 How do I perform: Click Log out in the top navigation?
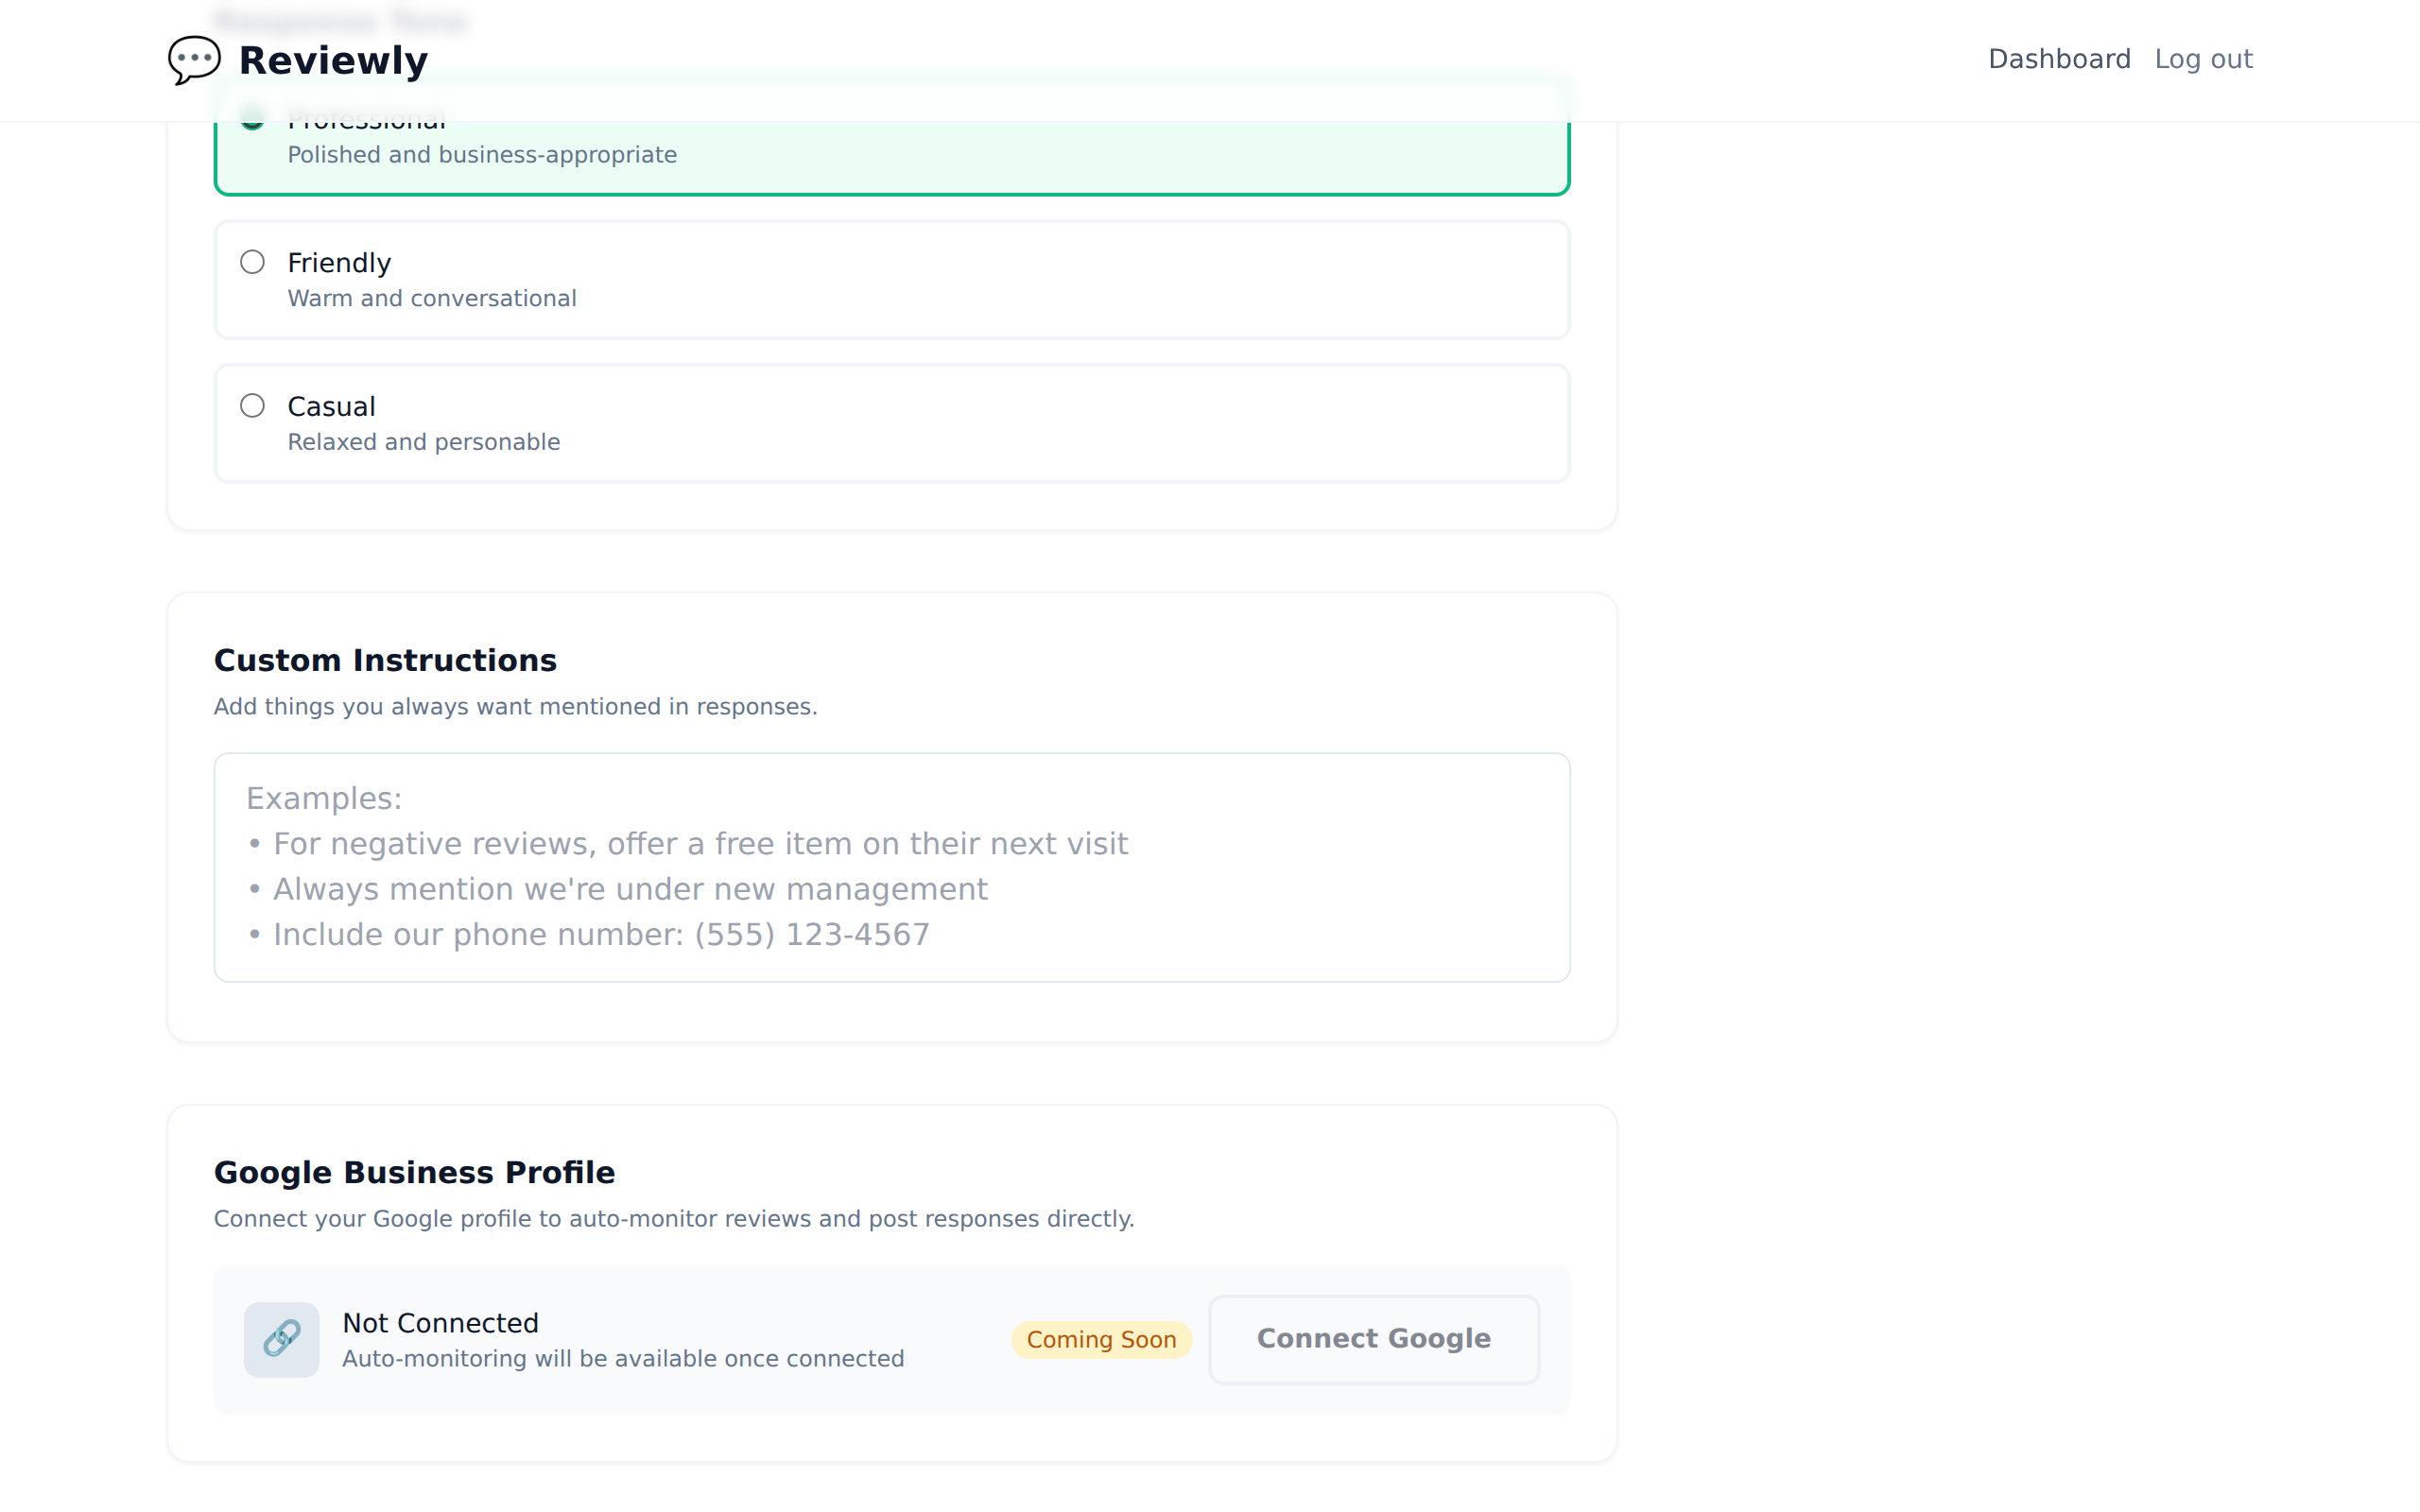click(2204, 59)
